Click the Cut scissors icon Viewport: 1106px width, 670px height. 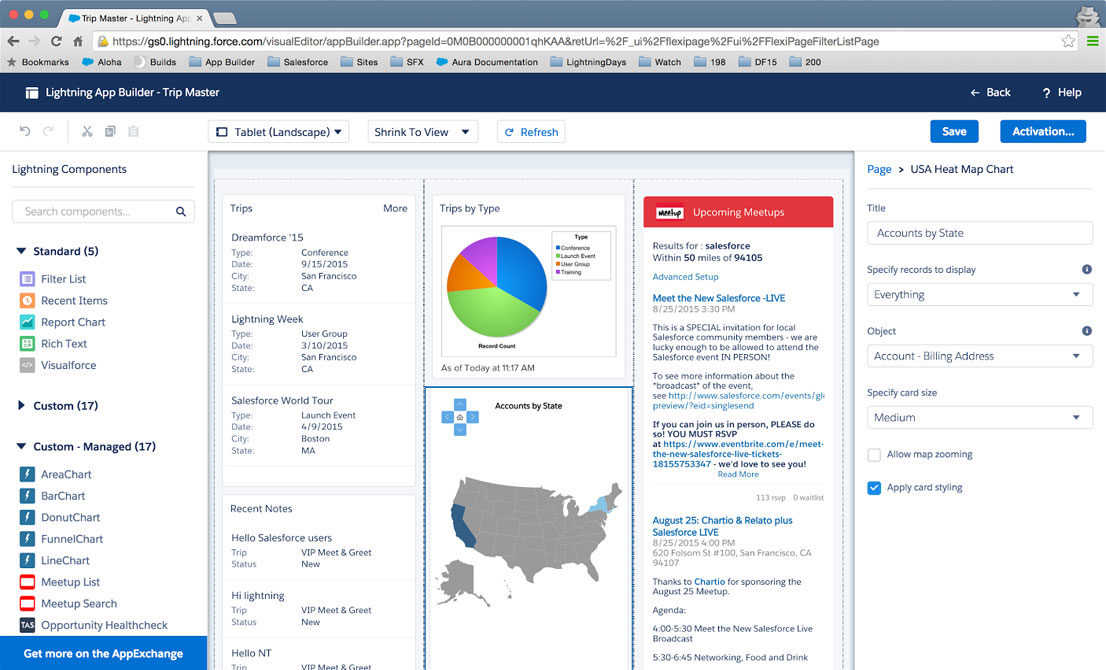click(87, 131)
